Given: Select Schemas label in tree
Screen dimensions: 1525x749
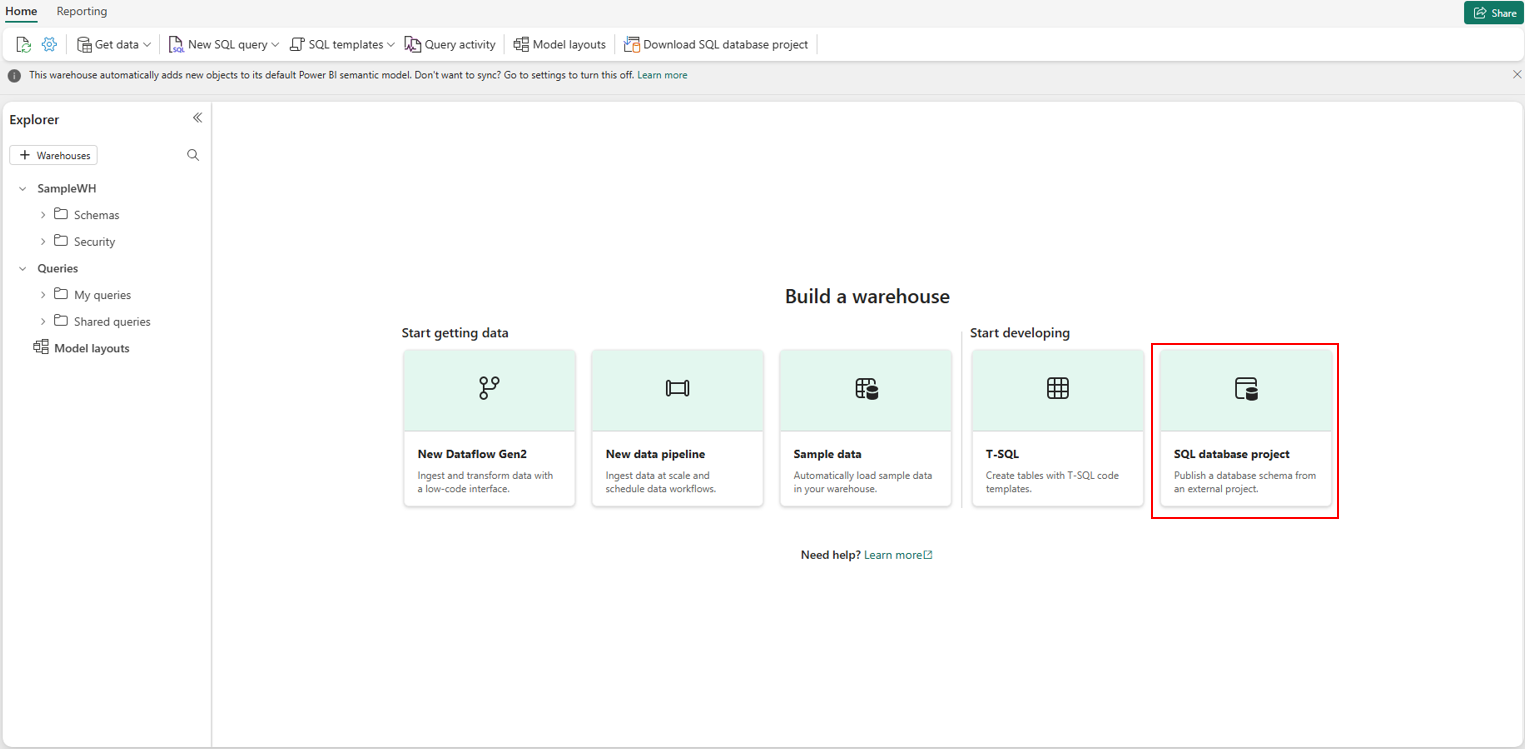Looking at the screenshot, I should tap(97, 215).
